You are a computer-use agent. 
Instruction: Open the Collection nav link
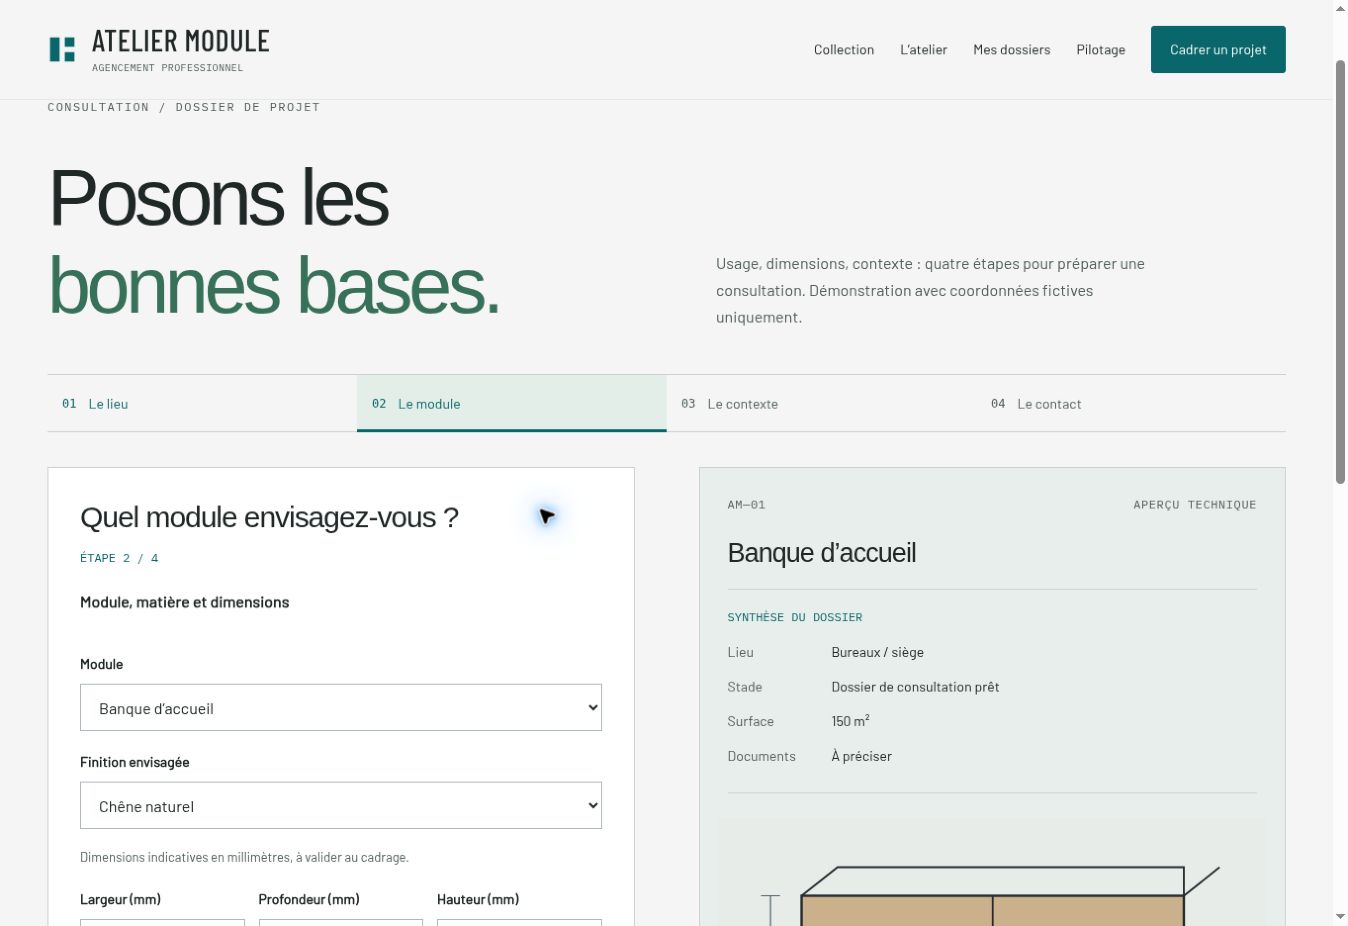844,50
